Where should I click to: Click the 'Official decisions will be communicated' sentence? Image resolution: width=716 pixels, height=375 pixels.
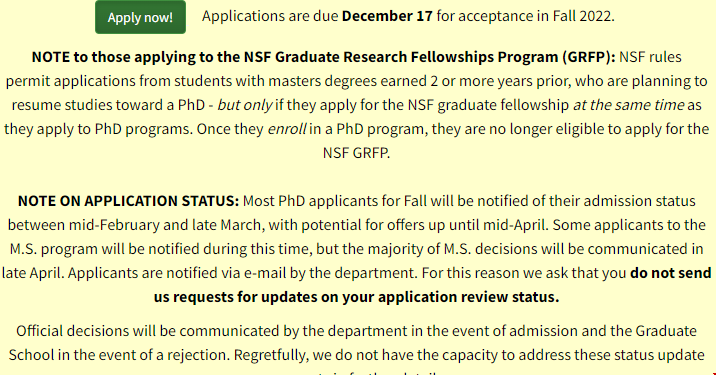(x=146, y=331)
